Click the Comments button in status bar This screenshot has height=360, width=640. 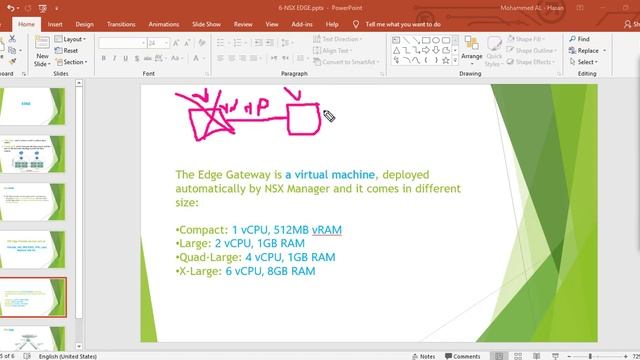click(x=462, y=356)
